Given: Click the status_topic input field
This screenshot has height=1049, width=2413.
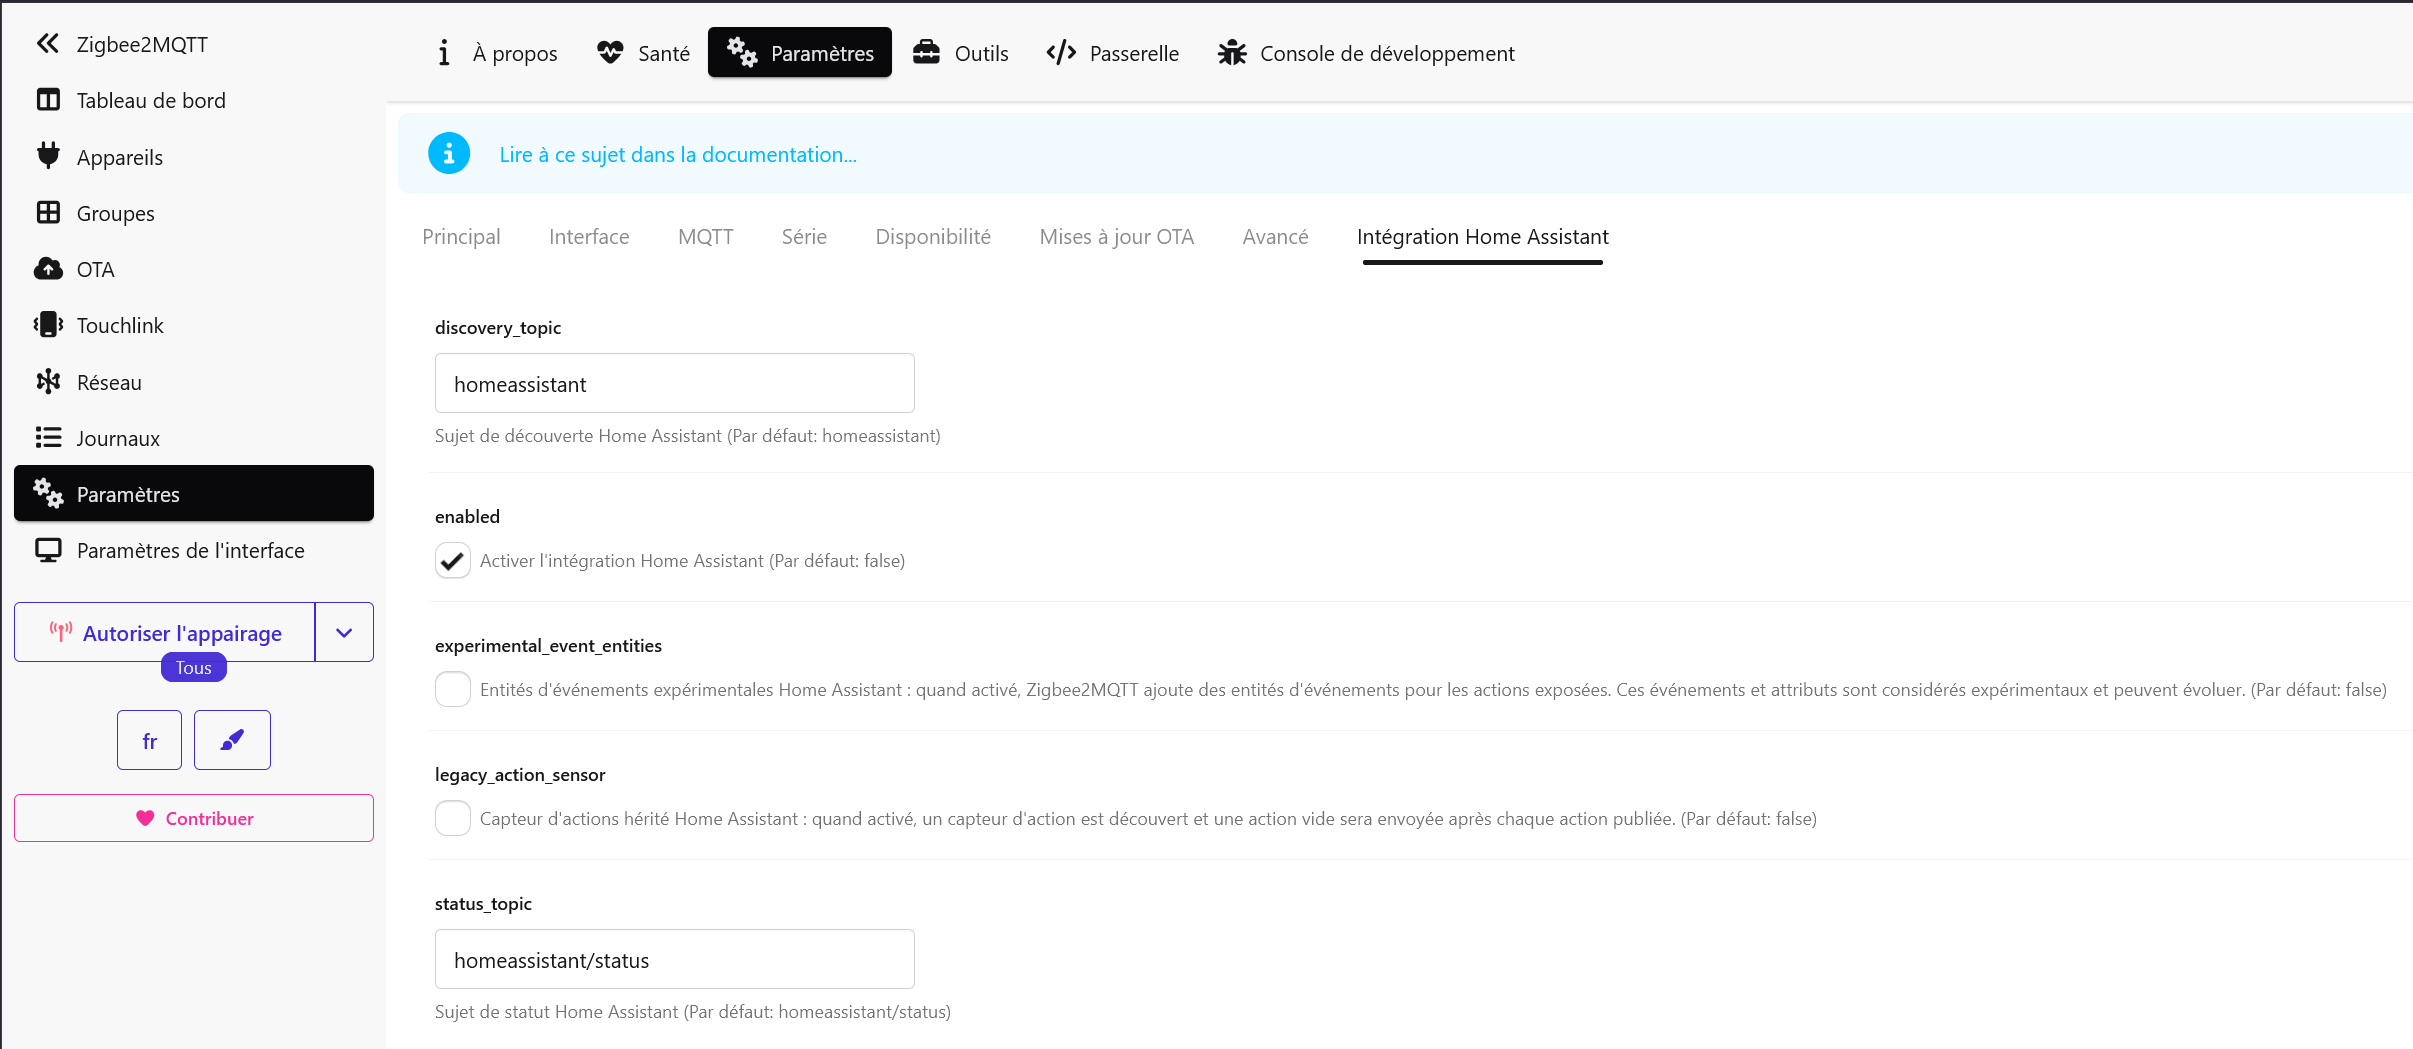Looking at the screenshot, I should (x=674, y=960).
